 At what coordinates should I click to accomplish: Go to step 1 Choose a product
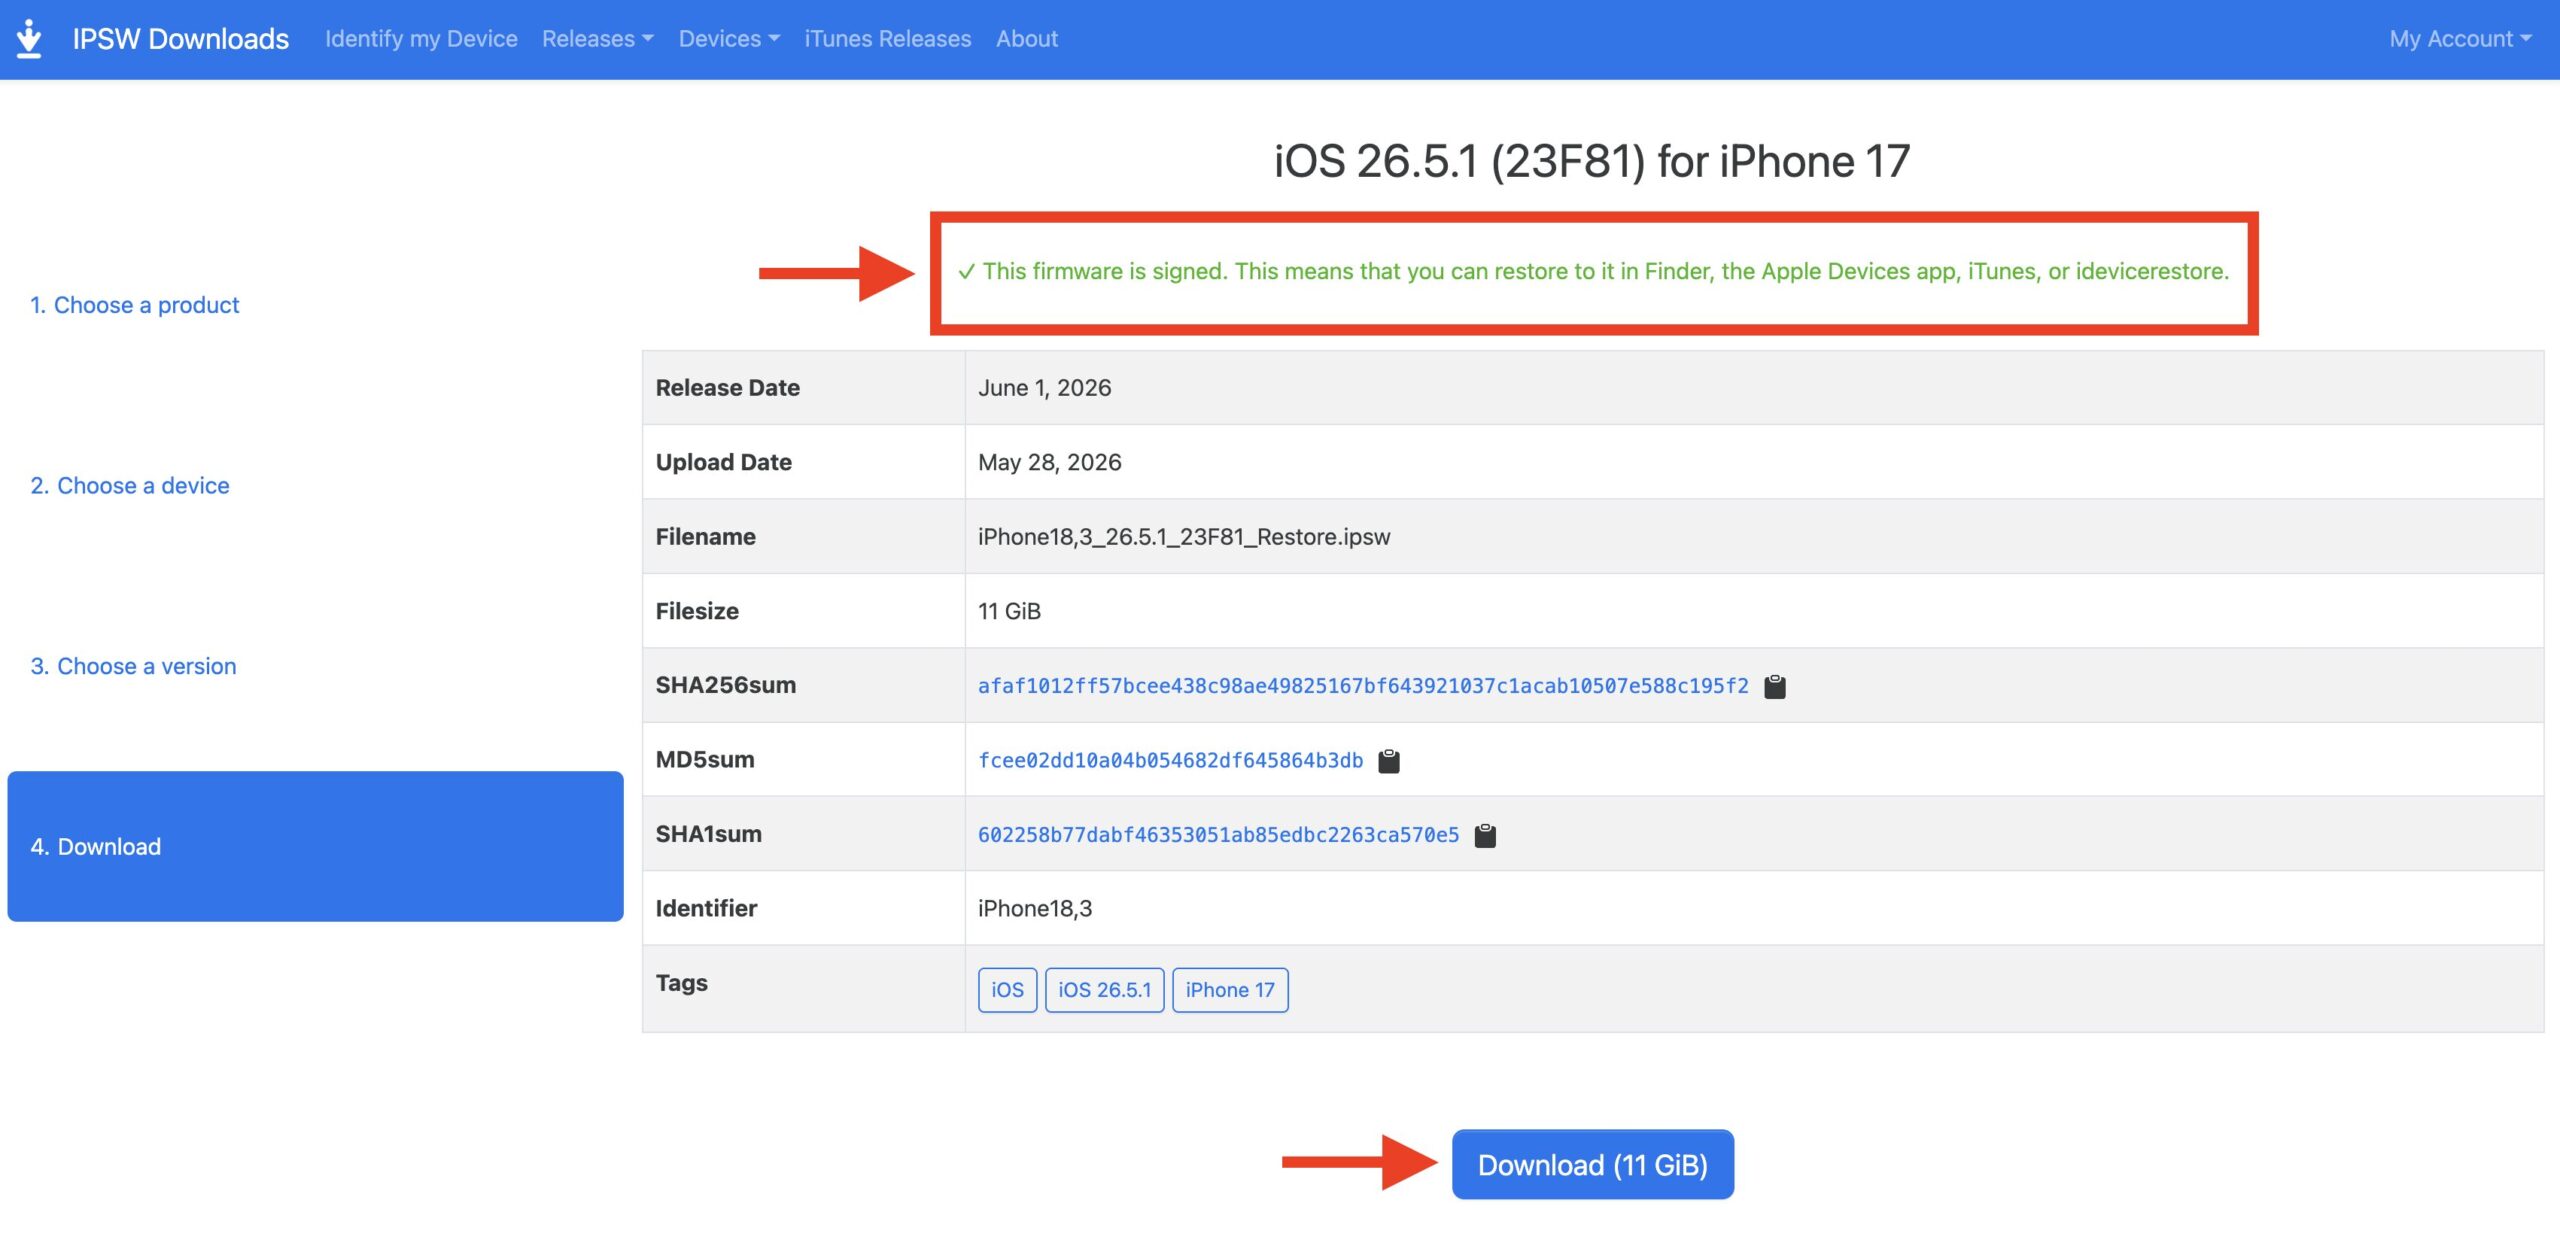[x=134, y=305]
